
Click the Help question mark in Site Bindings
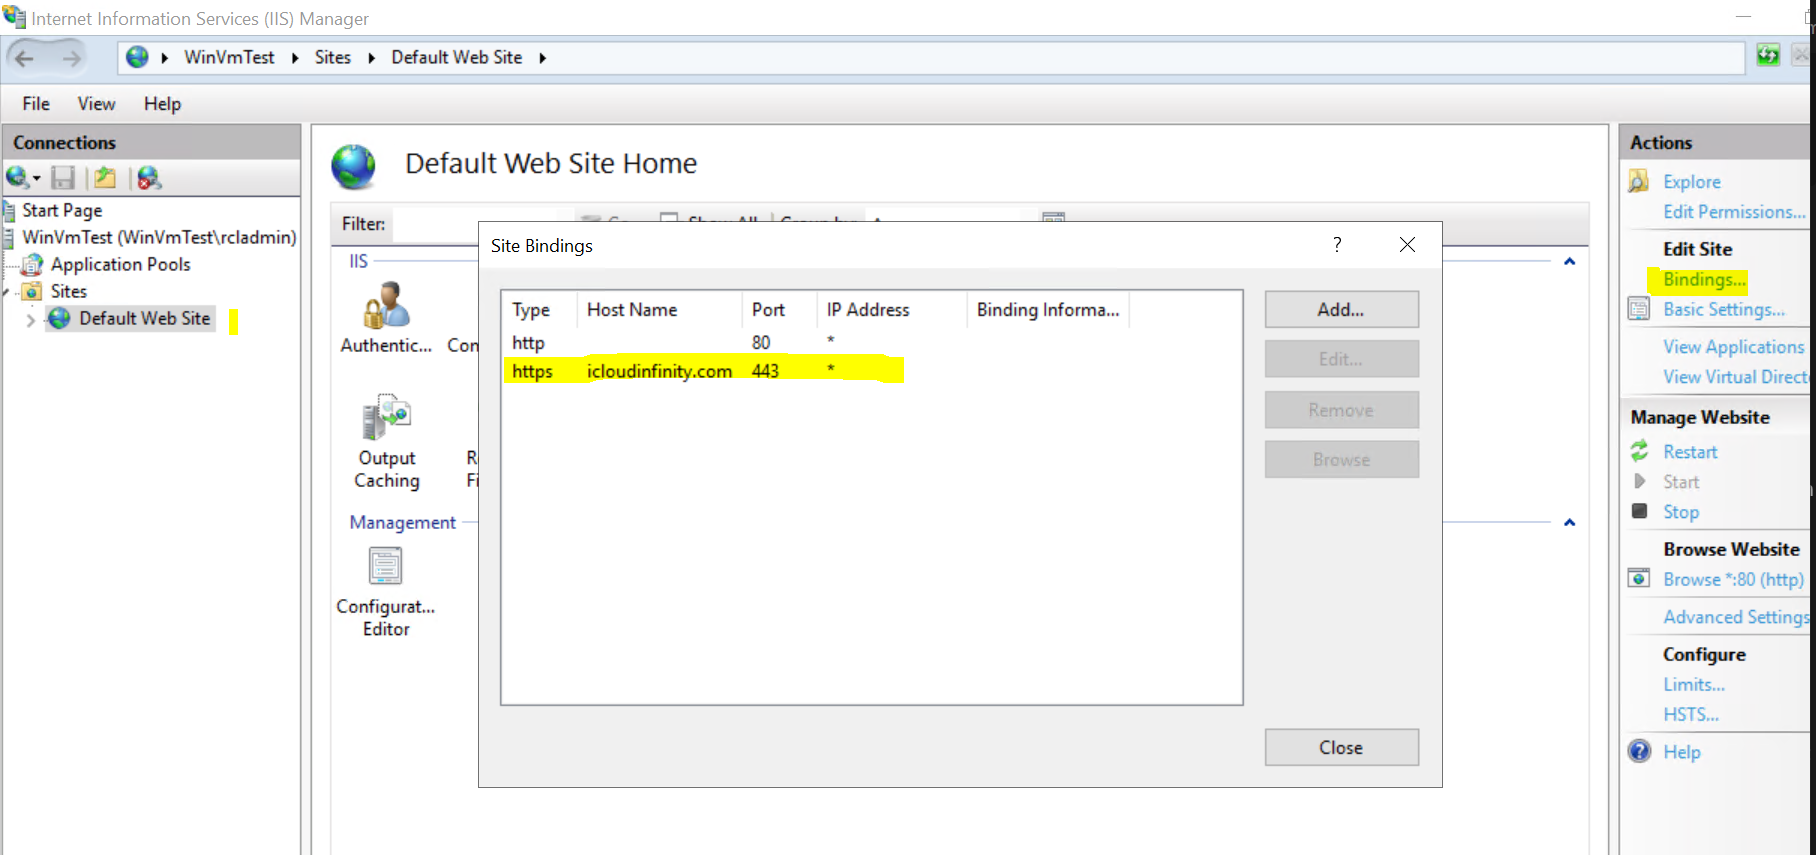click(x=1337, y=245)
